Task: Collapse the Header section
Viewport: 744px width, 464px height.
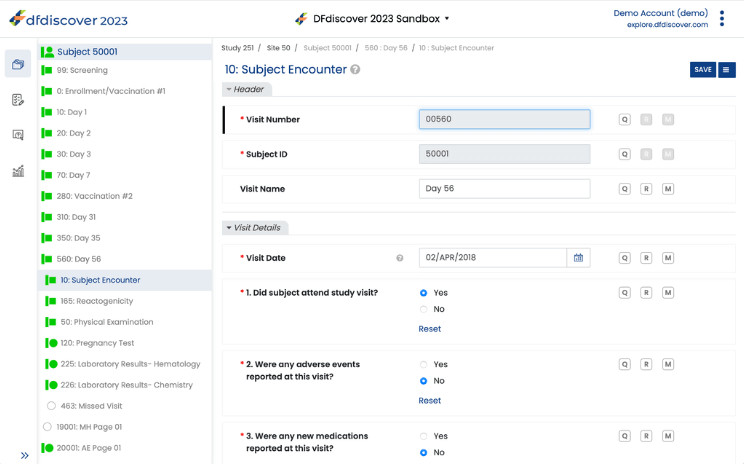Action: (x=246, y=90)
